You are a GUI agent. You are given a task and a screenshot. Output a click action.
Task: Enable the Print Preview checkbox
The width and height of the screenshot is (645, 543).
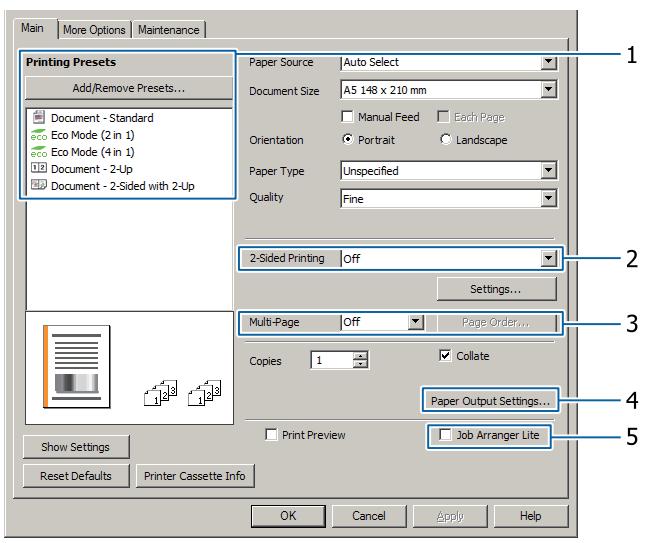point(271,434)
